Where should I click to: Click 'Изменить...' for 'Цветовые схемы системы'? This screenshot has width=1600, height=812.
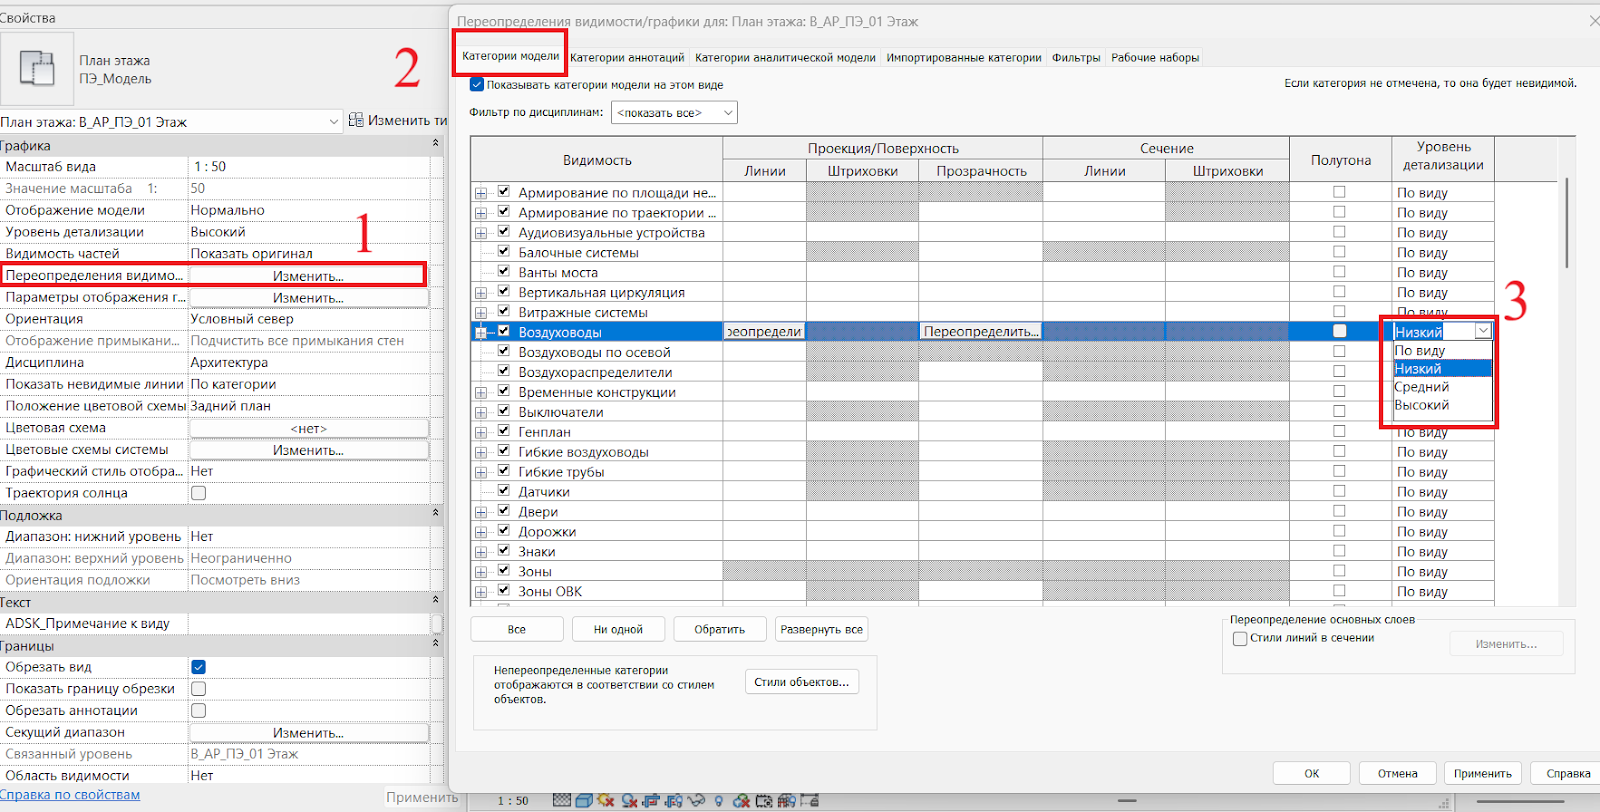click(308, 450)
